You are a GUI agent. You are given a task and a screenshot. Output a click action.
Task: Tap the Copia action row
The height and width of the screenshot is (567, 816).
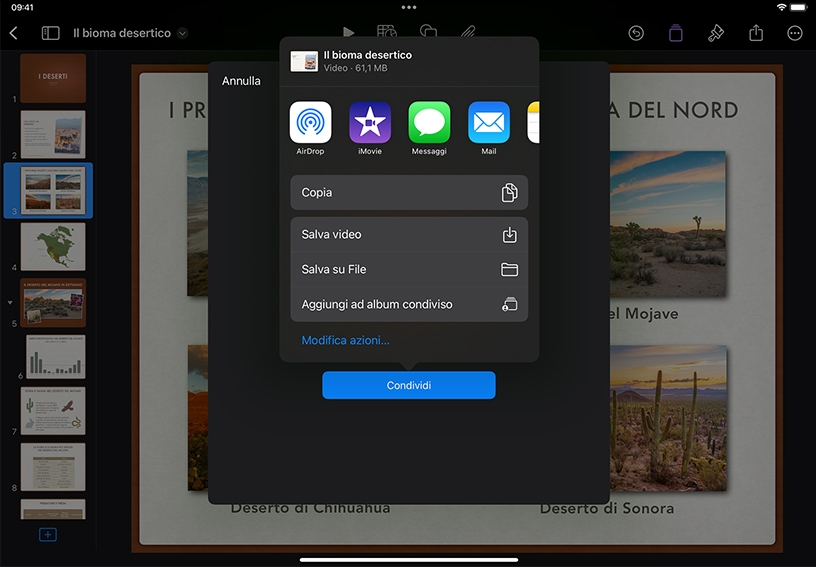coord(409,192)
